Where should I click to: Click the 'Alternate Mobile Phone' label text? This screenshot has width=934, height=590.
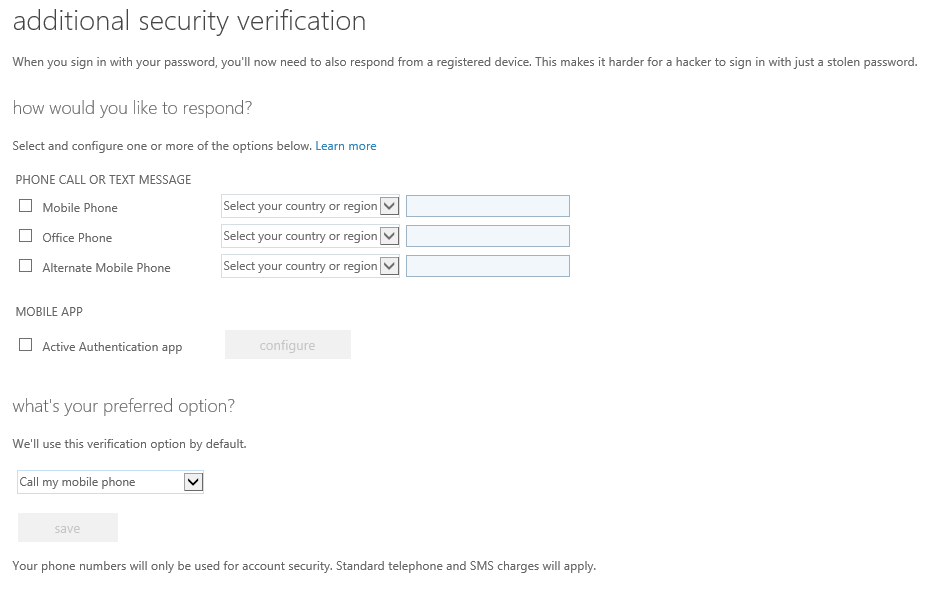tap(106, 268)
